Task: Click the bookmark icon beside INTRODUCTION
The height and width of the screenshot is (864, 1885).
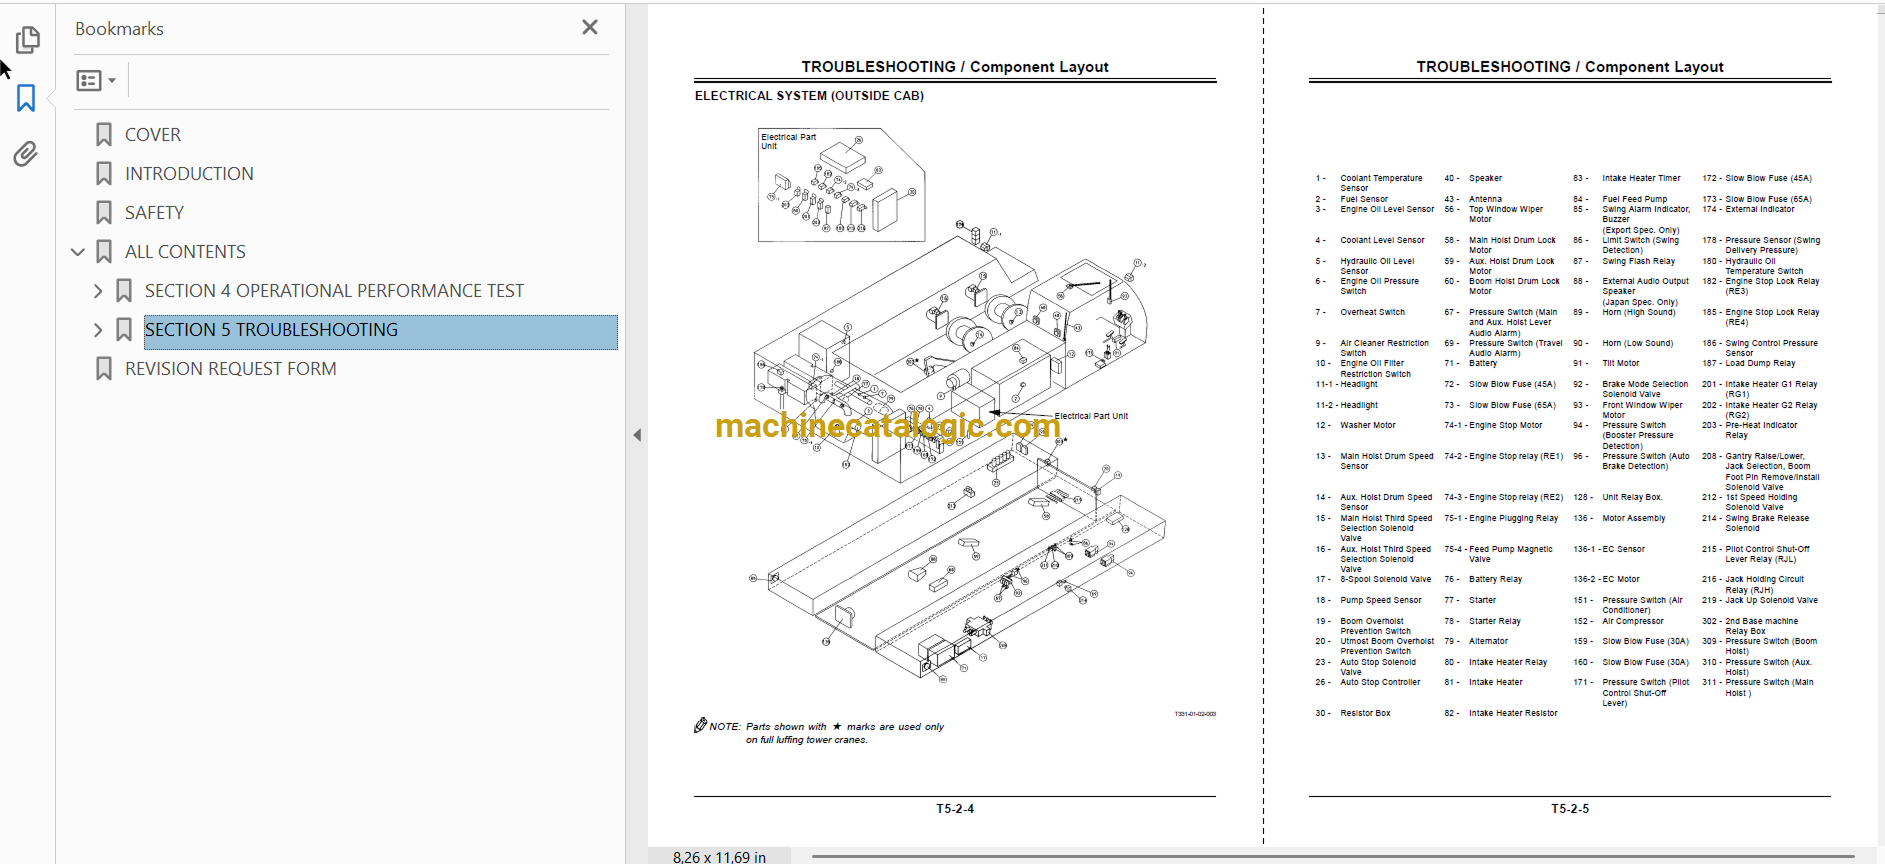Action: [104, 174]
